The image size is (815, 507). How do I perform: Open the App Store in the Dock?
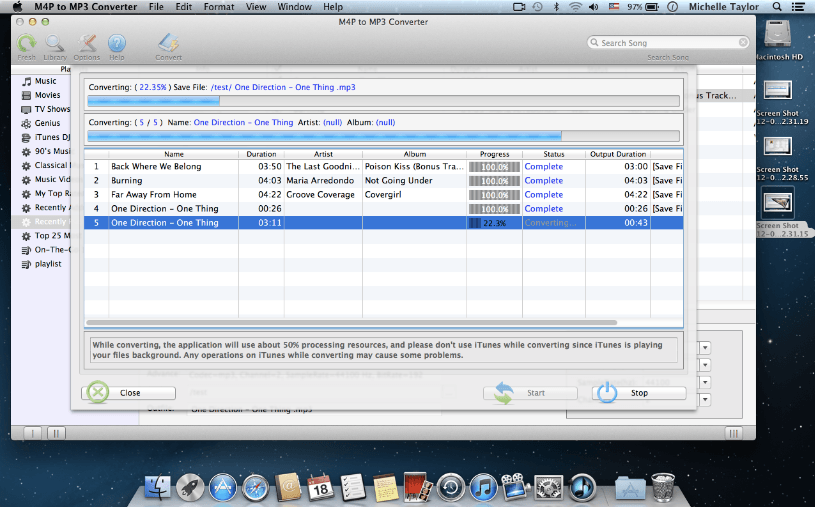click(x=222, y=488)
